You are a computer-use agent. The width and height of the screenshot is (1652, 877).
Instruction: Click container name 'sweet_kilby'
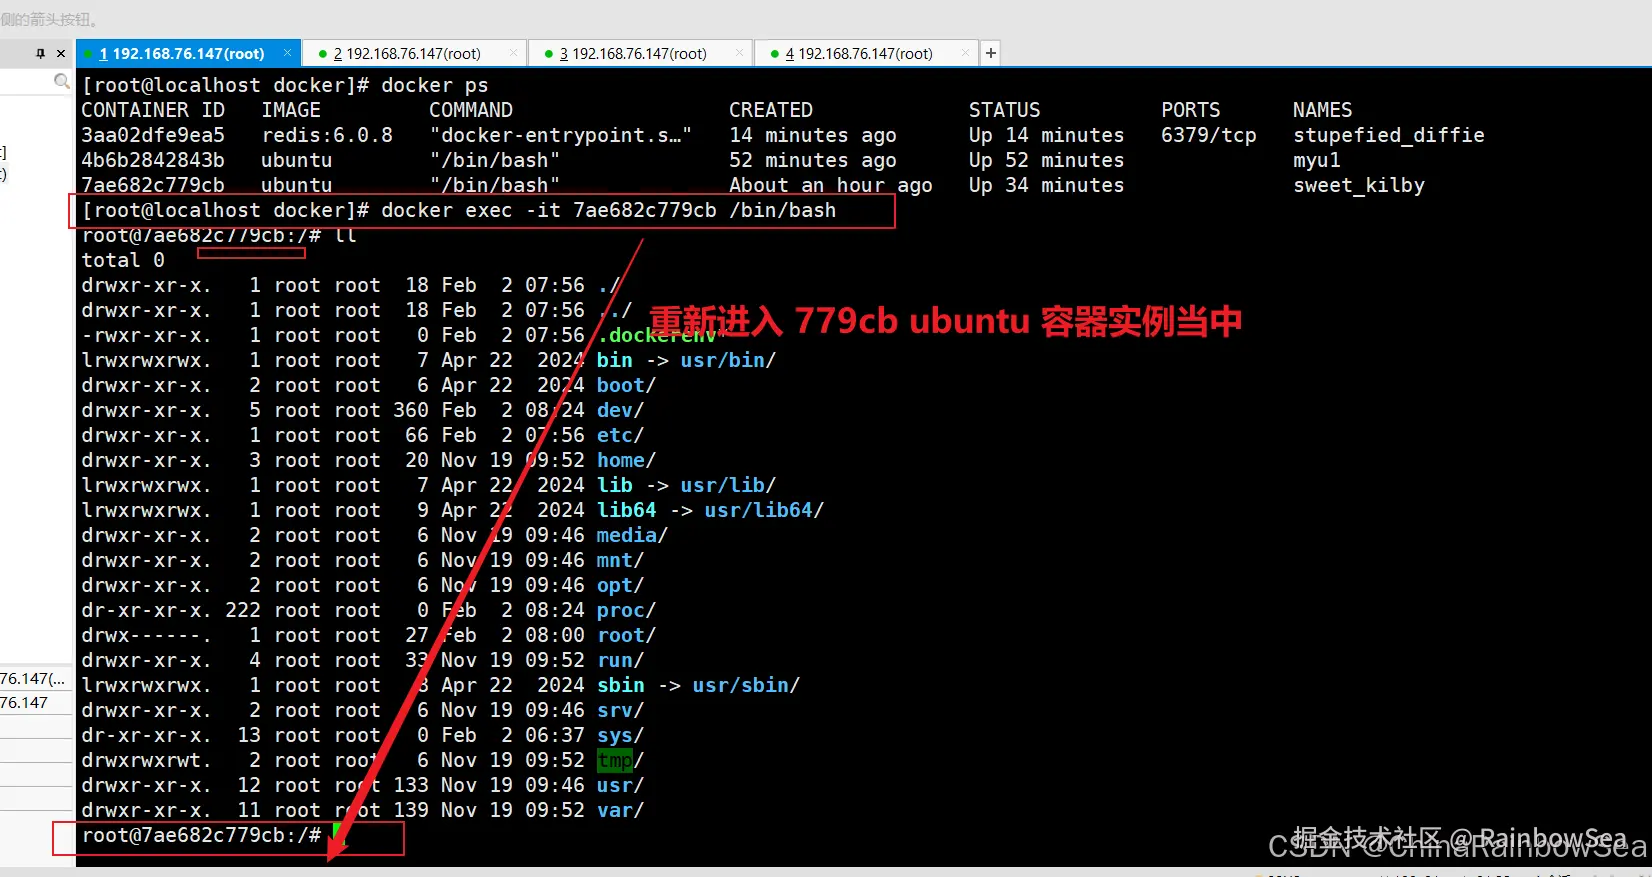(1359, 185)
